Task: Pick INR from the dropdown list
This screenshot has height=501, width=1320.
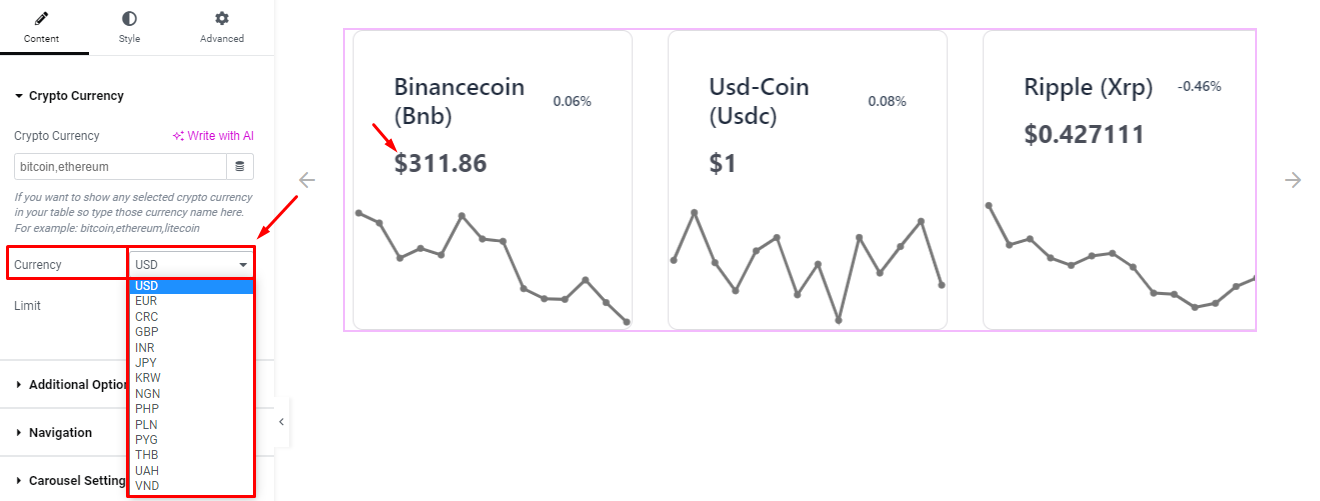Action: coord(145,347)
